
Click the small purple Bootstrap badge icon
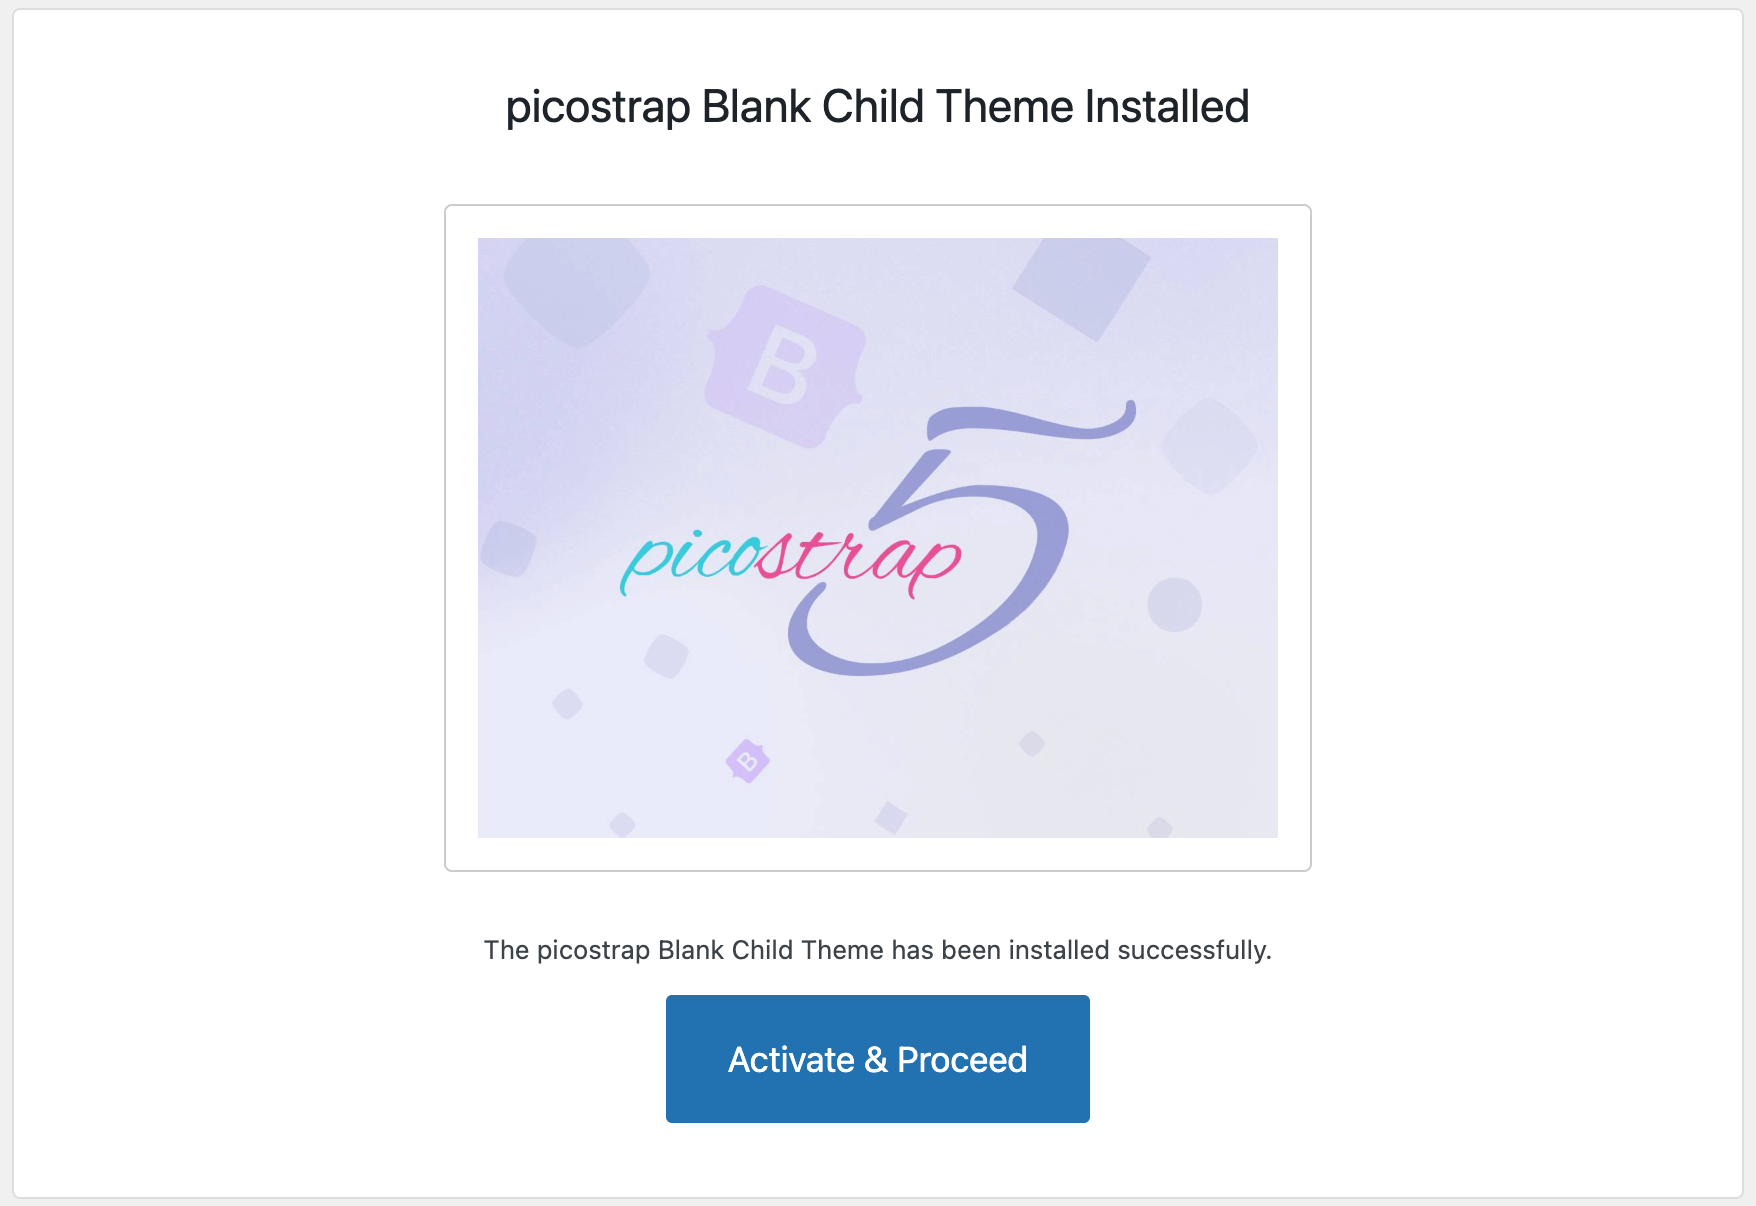point(747,761)
